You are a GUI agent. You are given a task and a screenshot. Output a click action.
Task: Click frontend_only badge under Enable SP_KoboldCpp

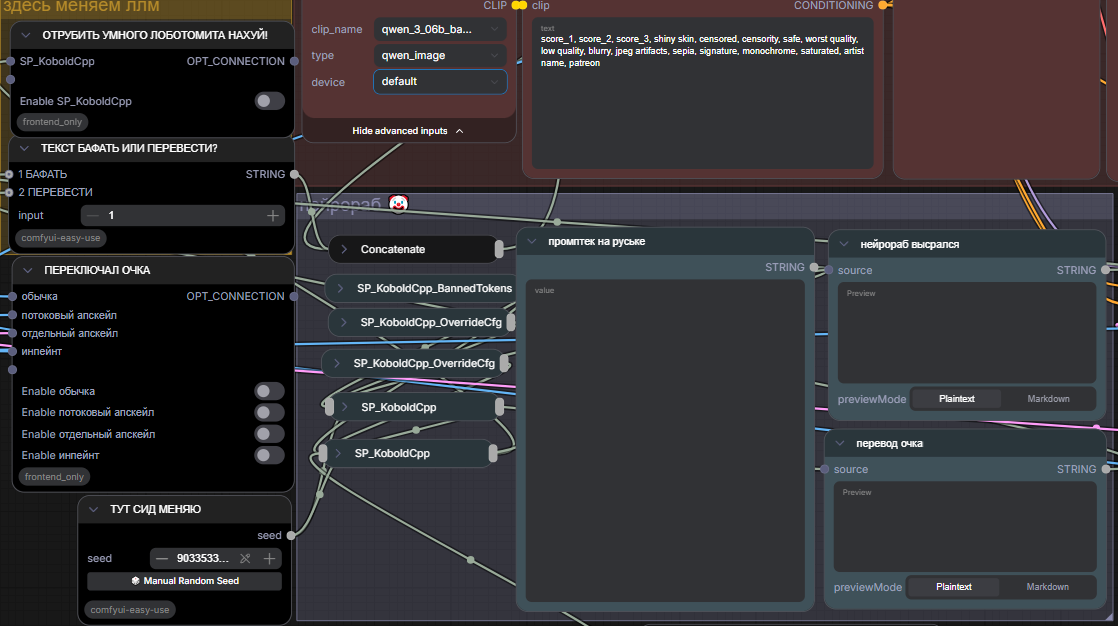coord(52,122)
